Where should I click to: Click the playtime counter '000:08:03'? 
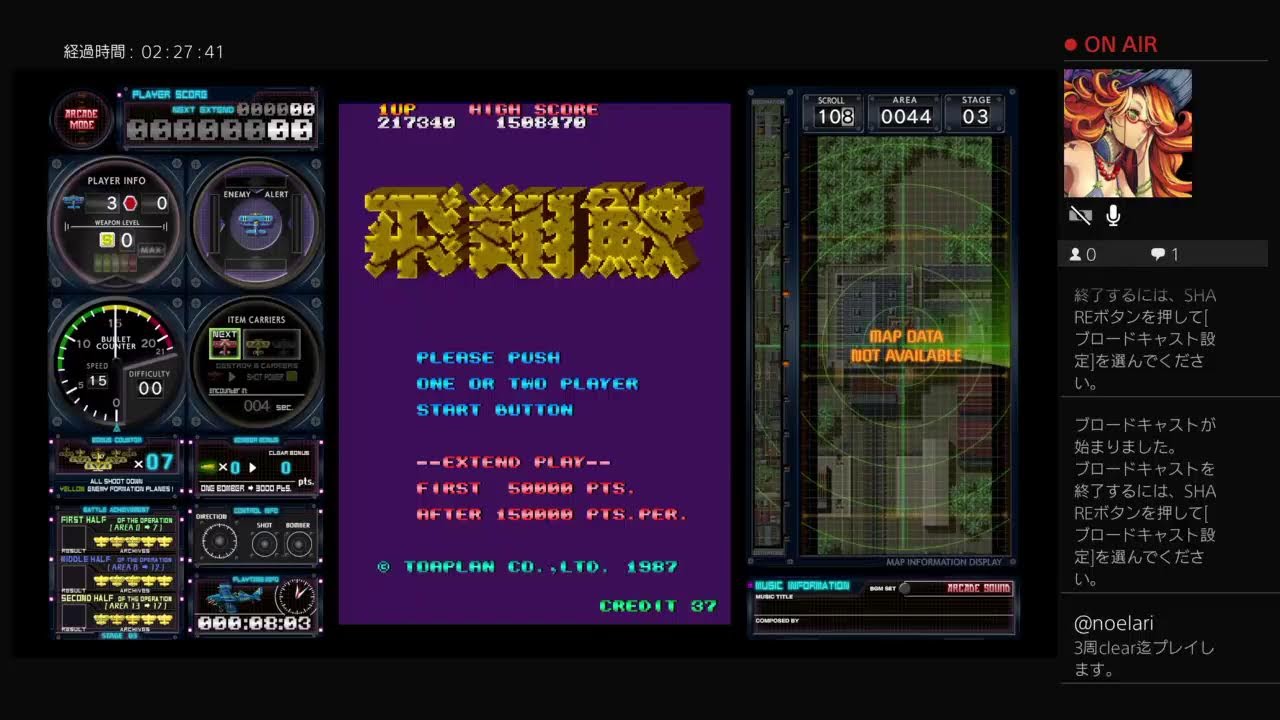[x=254, y=623]
